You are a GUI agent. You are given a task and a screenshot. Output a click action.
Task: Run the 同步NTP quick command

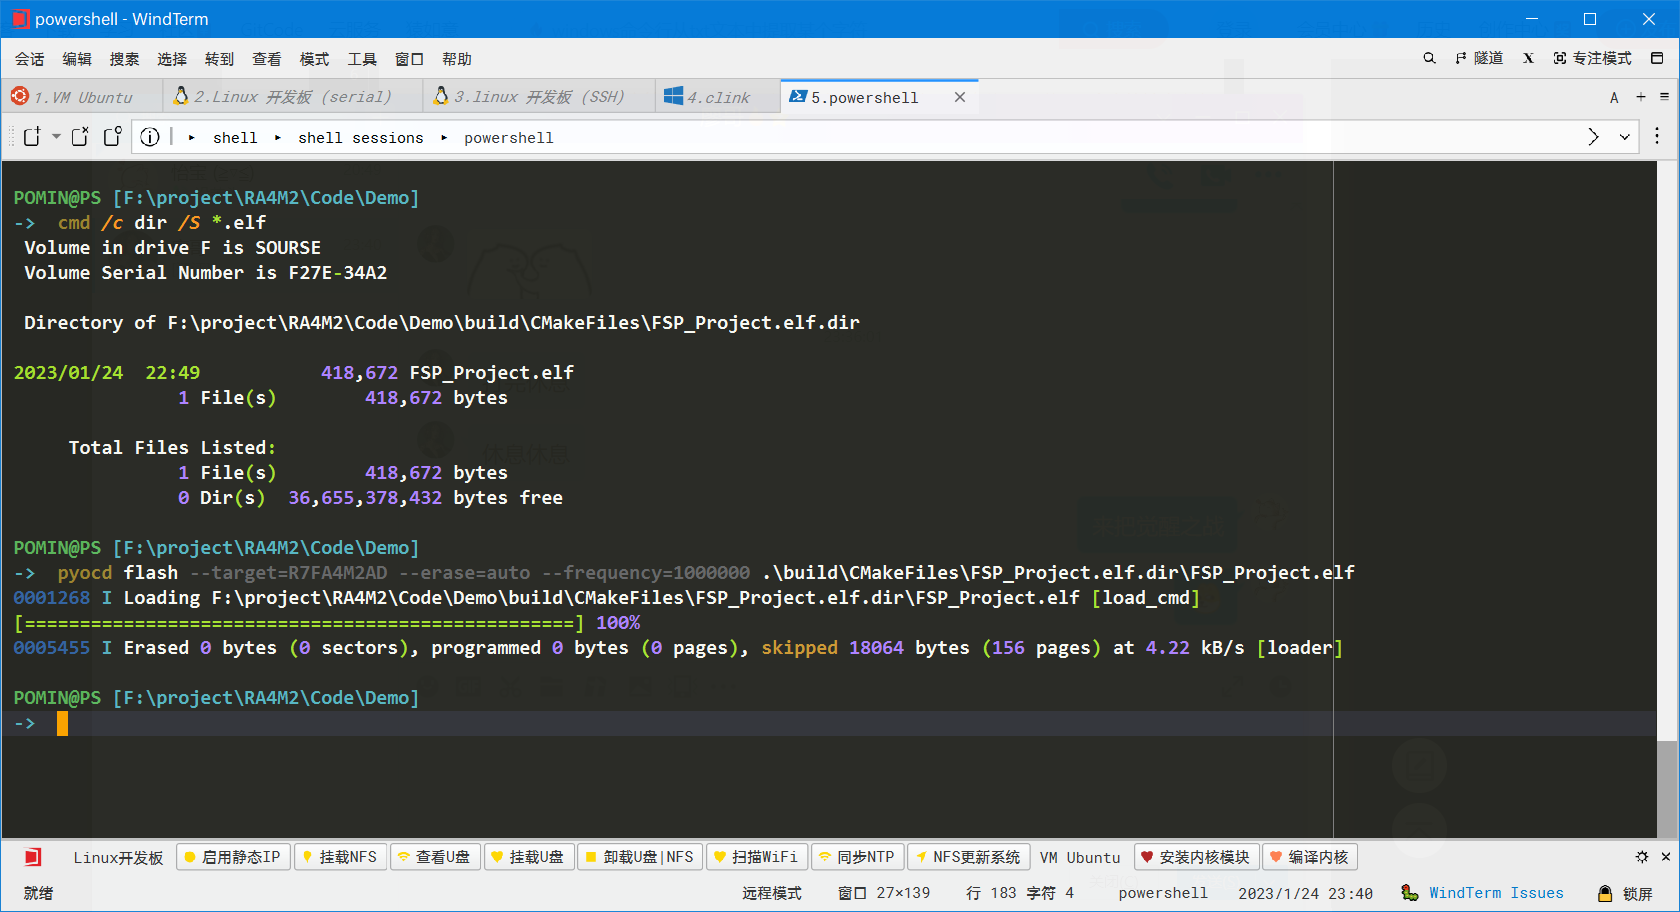coord(858,857)
